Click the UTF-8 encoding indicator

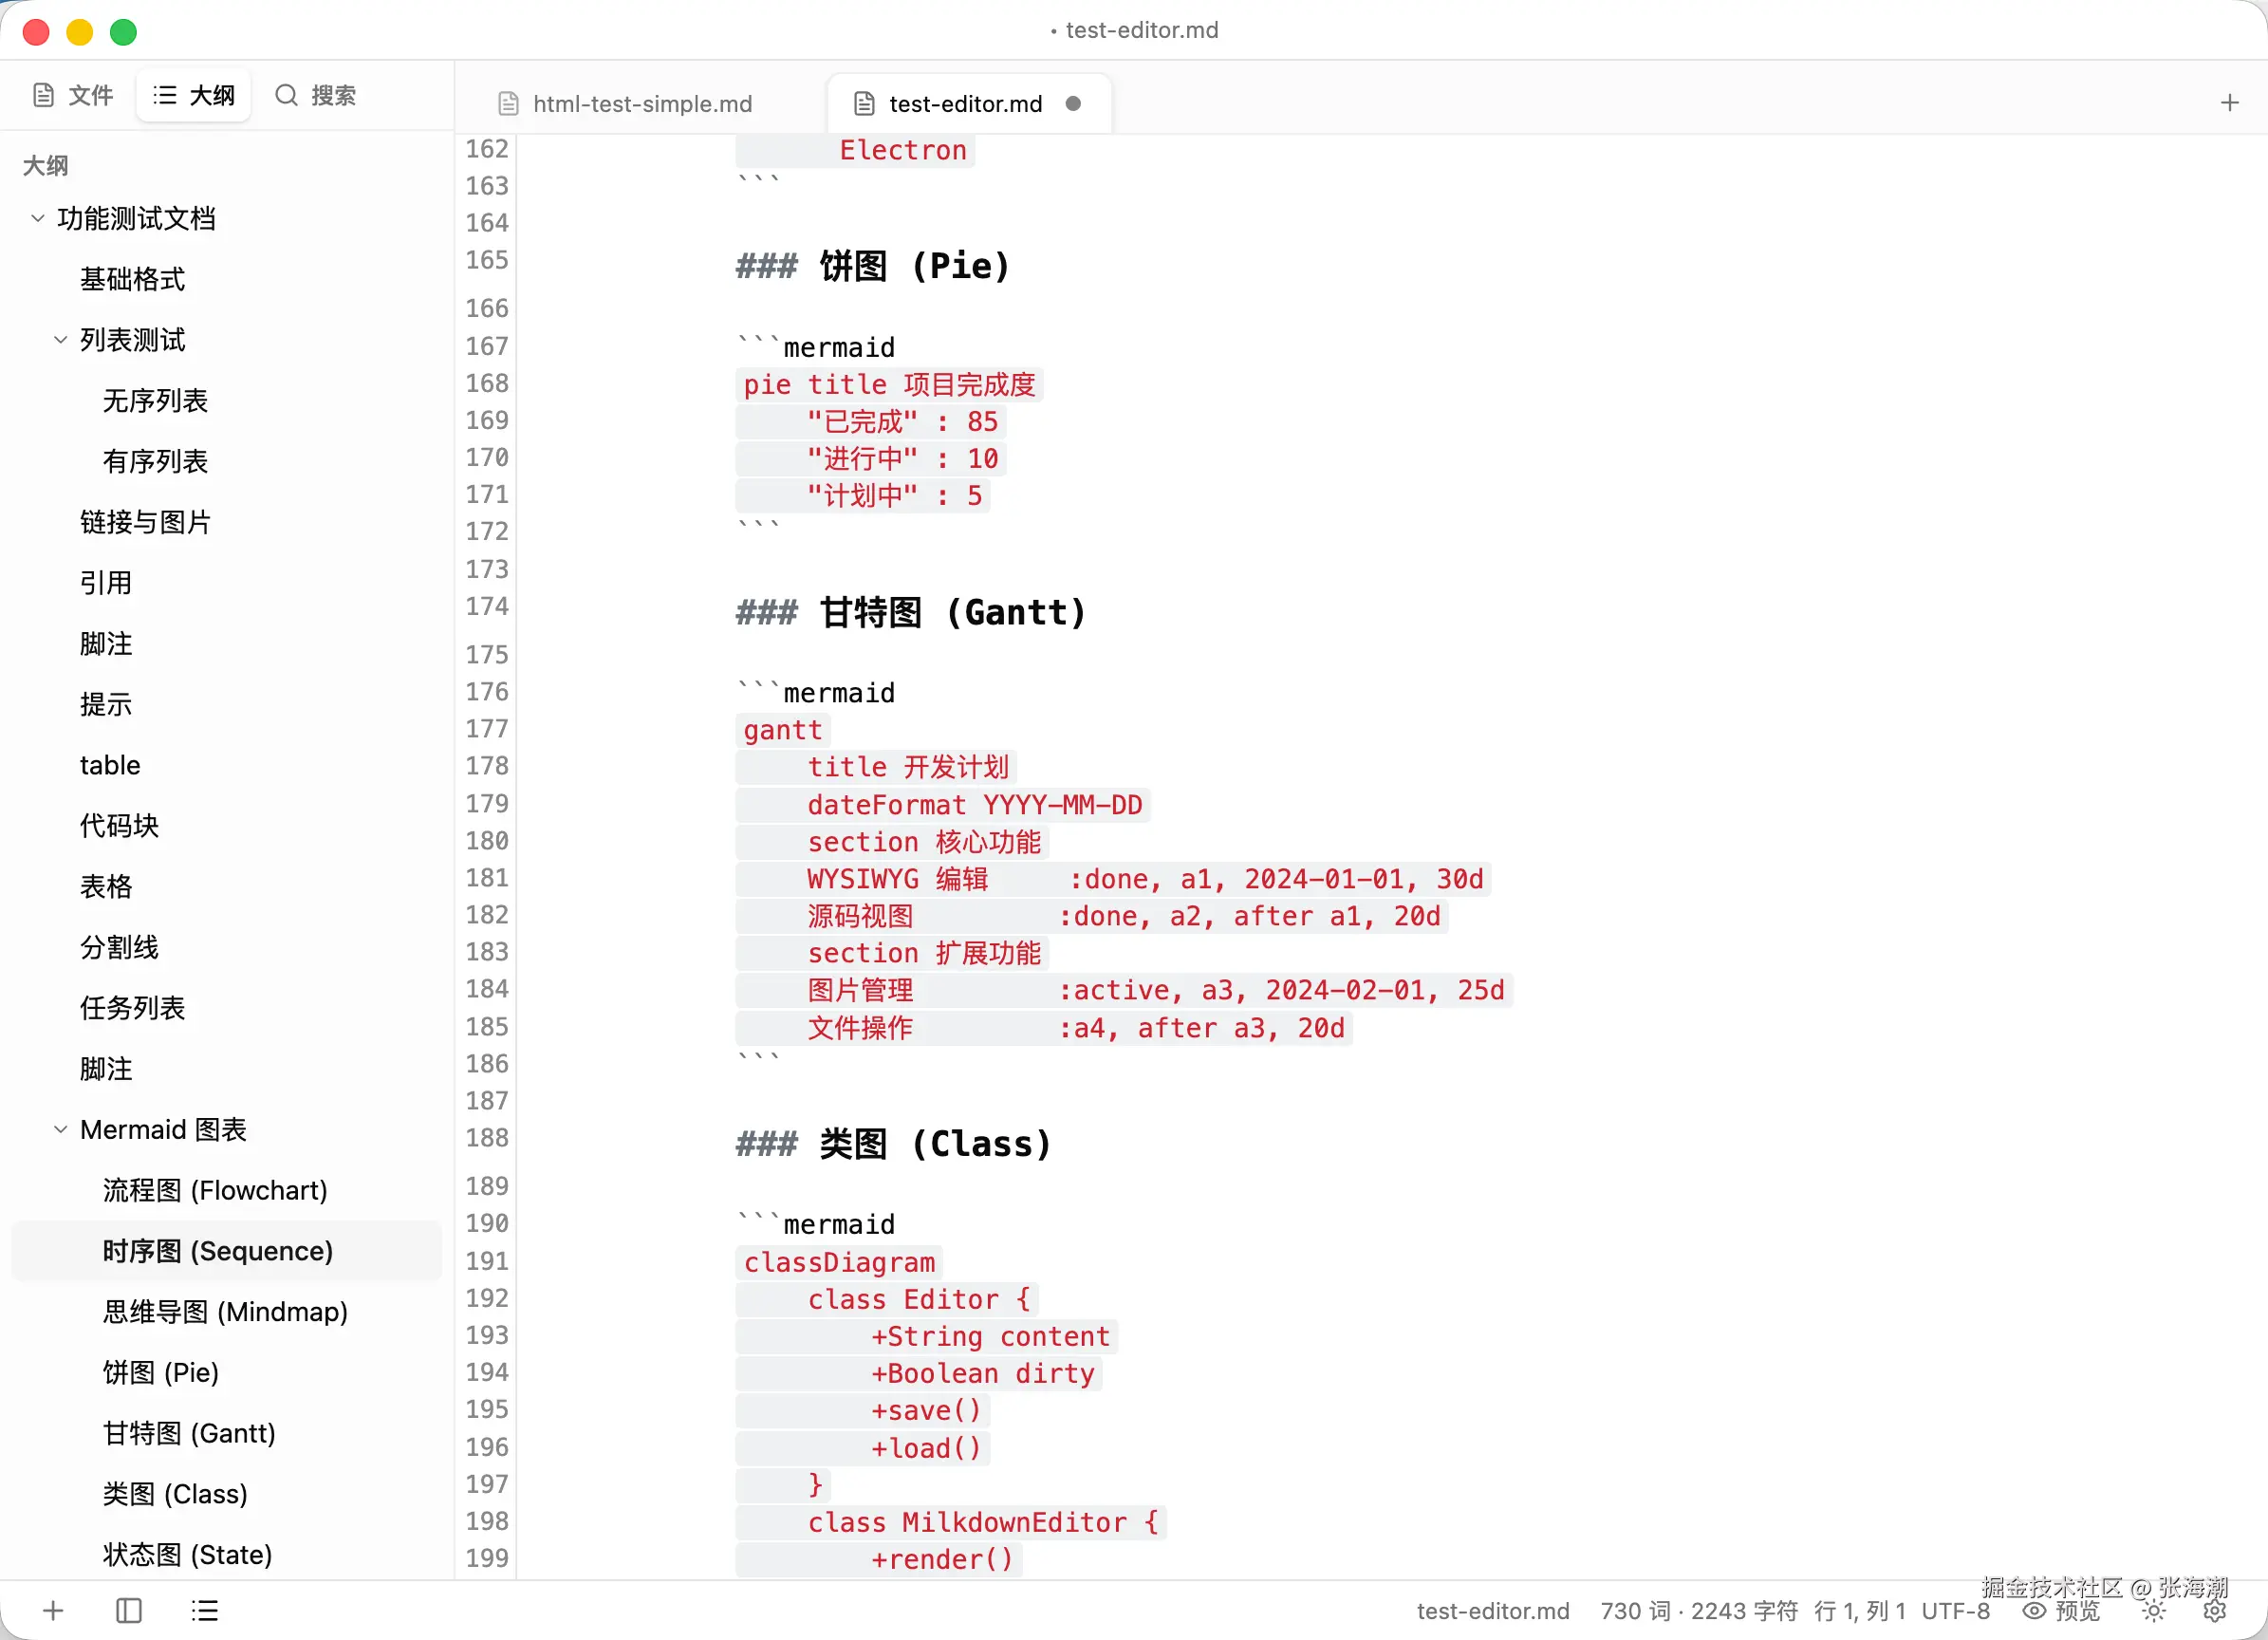click(1955, 1611)
